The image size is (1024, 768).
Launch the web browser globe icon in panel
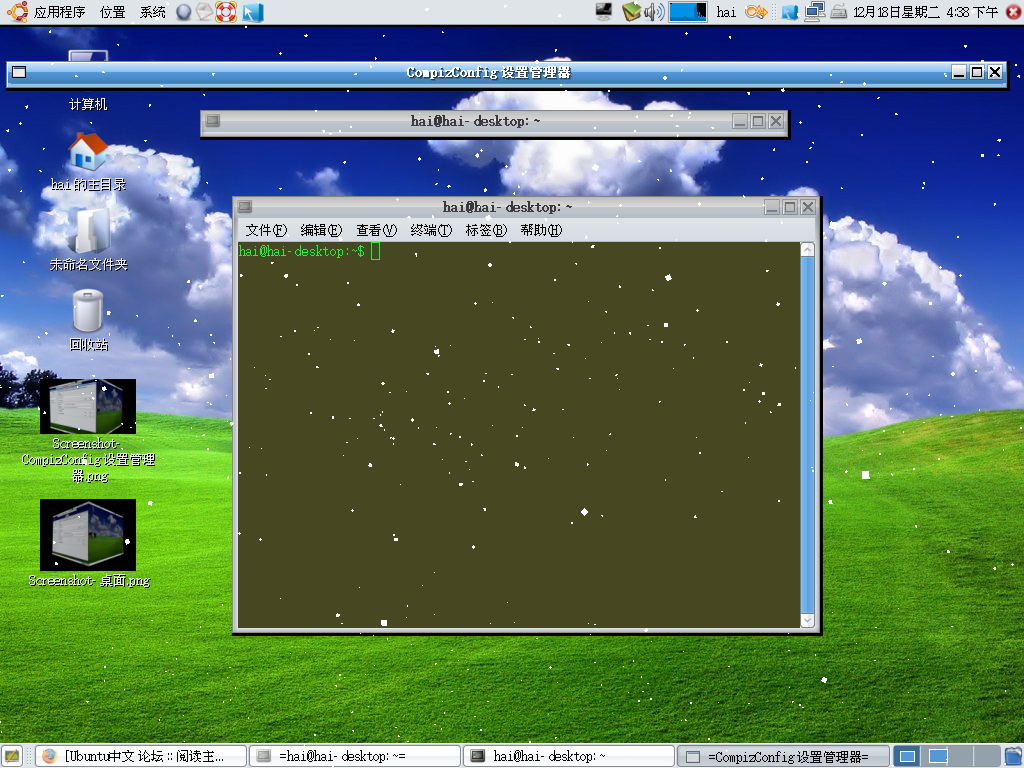click(184, 12)
